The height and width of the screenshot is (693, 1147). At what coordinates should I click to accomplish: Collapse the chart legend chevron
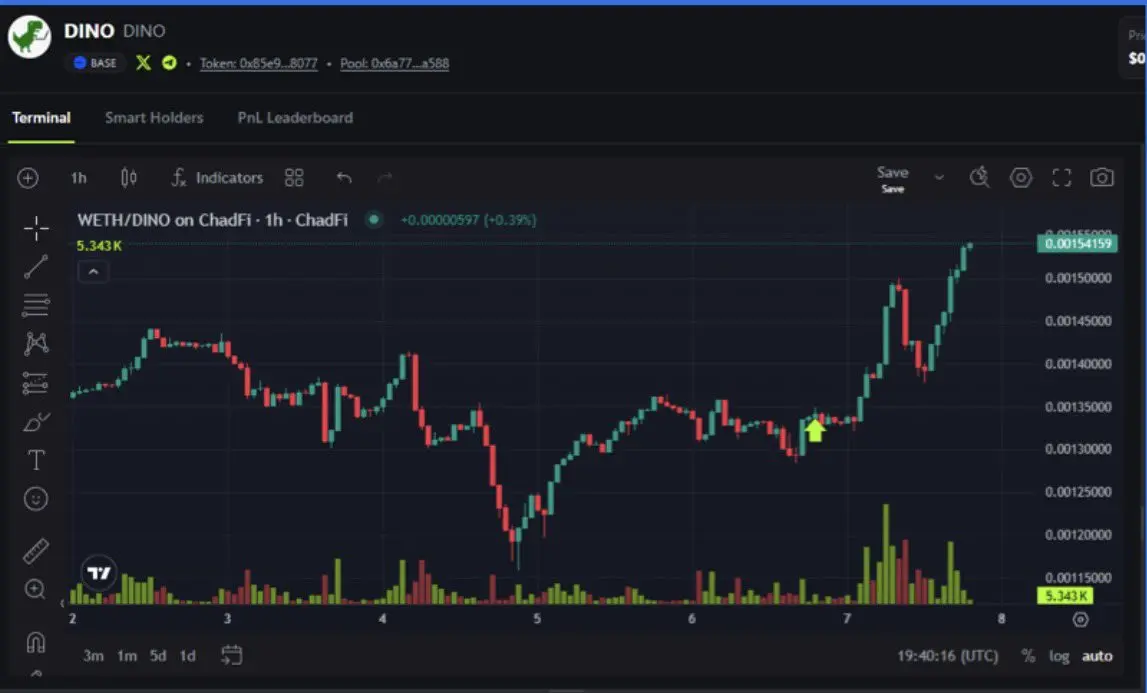point(93,272)
